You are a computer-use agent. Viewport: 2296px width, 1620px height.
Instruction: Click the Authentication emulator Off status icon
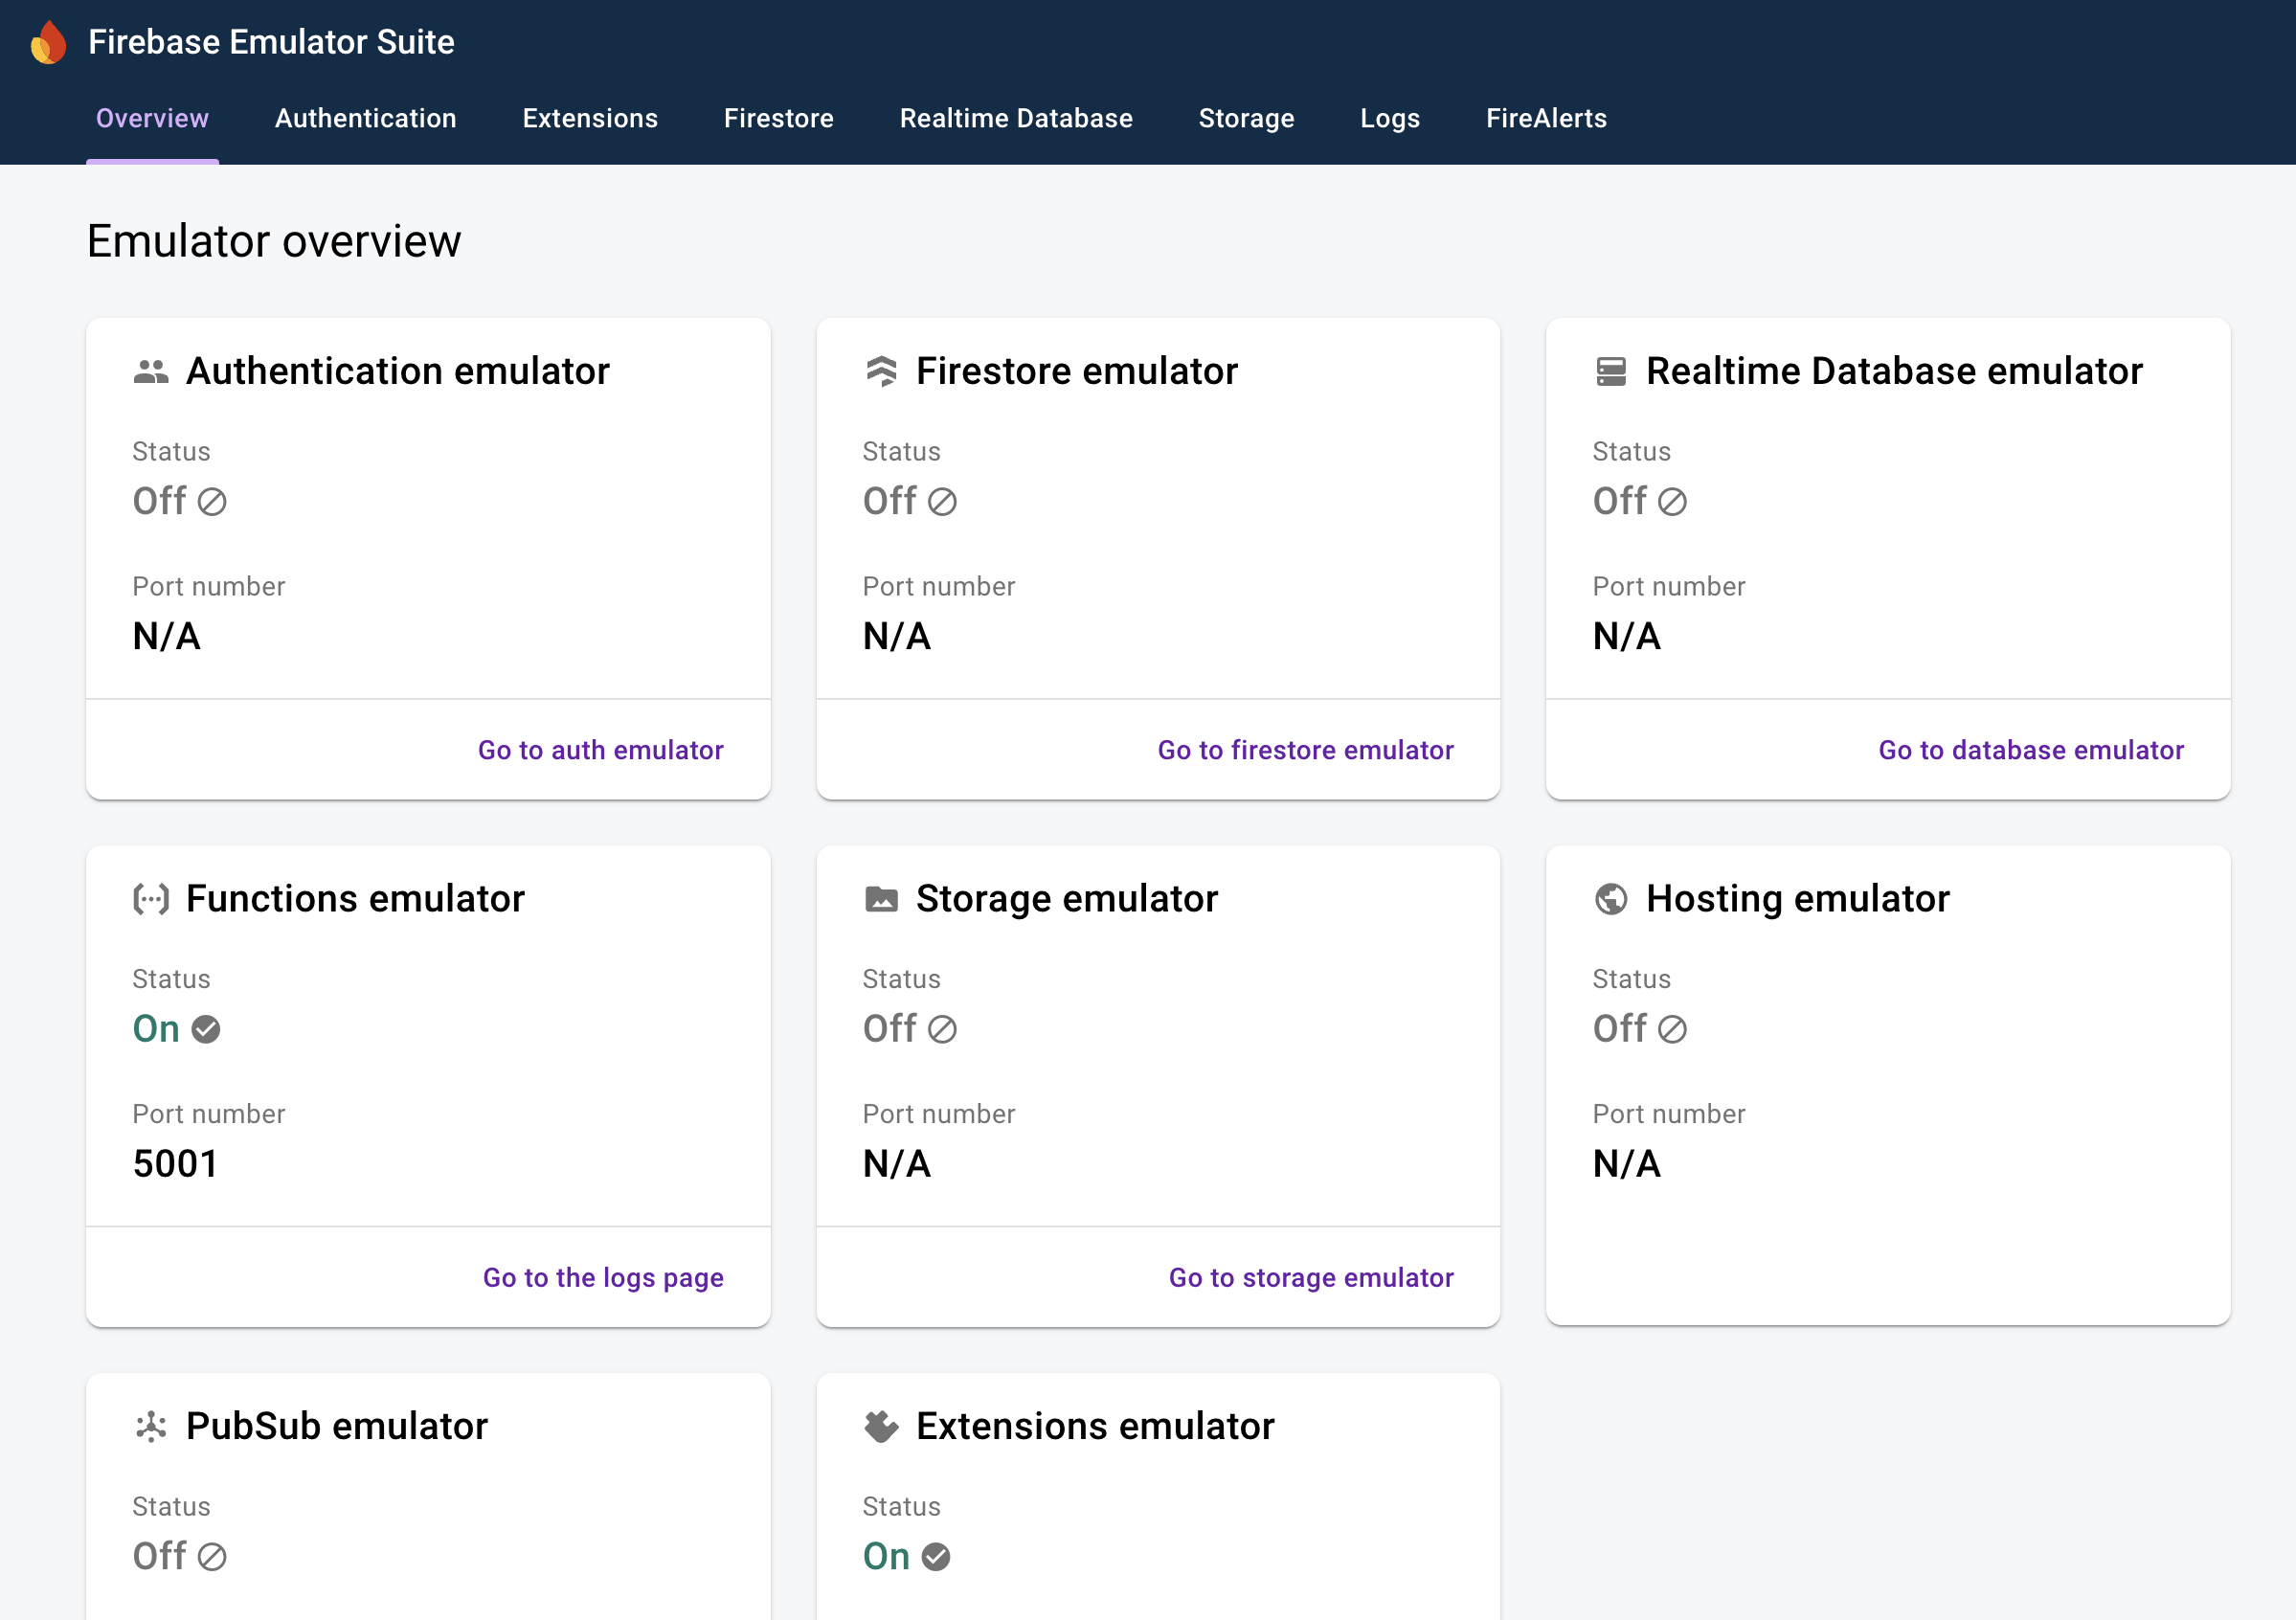[x=212, y=502]
